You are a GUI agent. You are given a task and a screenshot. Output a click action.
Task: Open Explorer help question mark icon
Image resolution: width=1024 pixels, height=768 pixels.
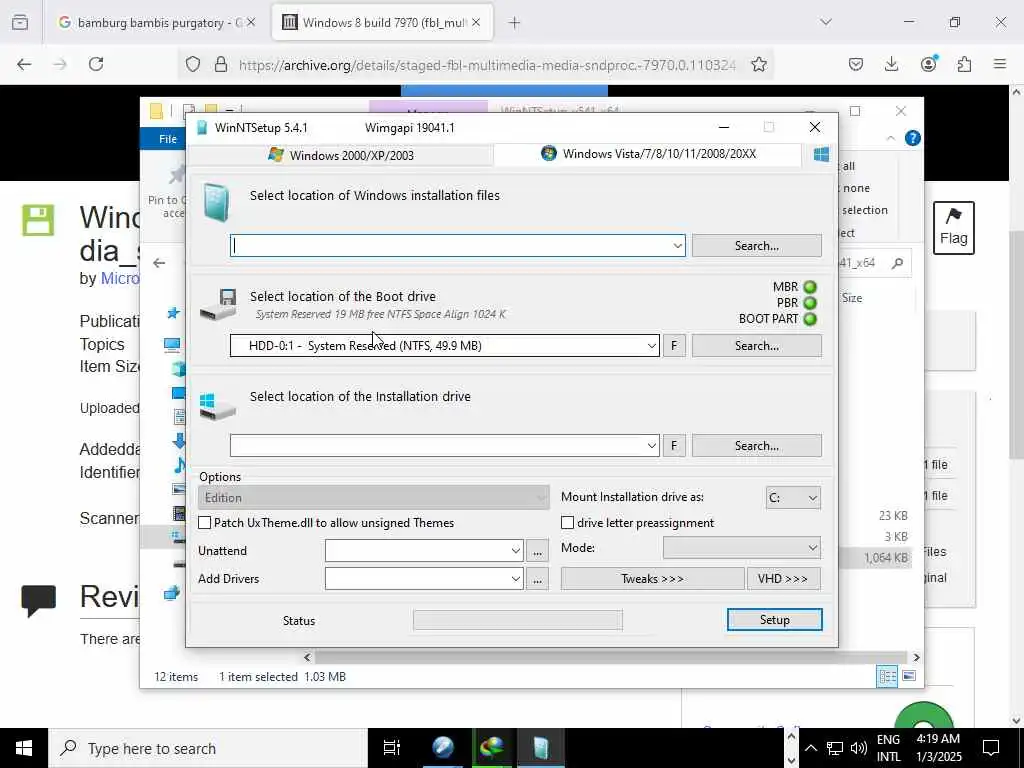pos(912,138)
